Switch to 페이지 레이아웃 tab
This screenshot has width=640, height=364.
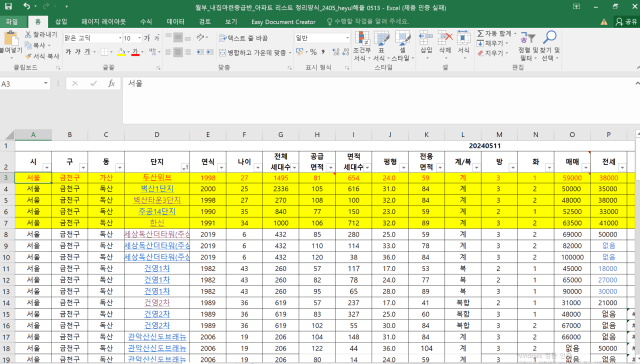104,22
